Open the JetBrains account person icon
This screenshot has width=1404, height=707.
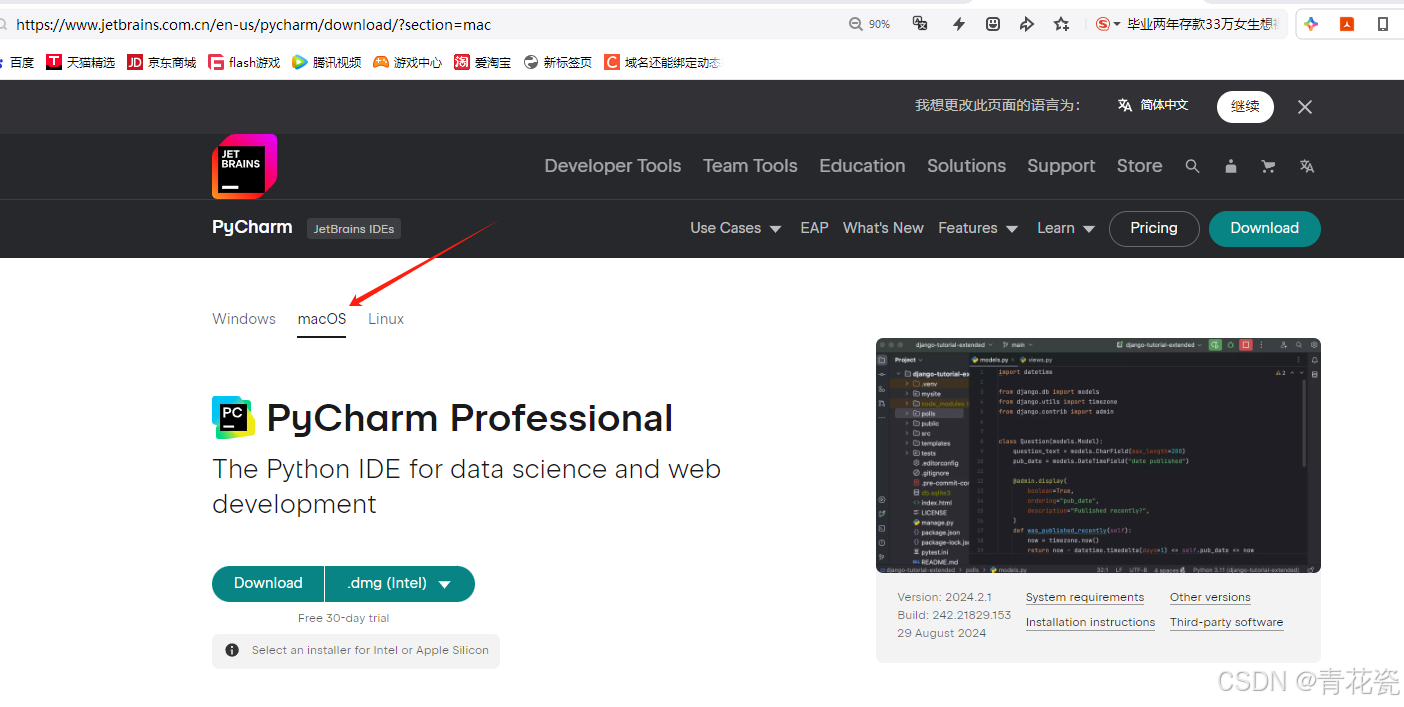point(1230,166)
